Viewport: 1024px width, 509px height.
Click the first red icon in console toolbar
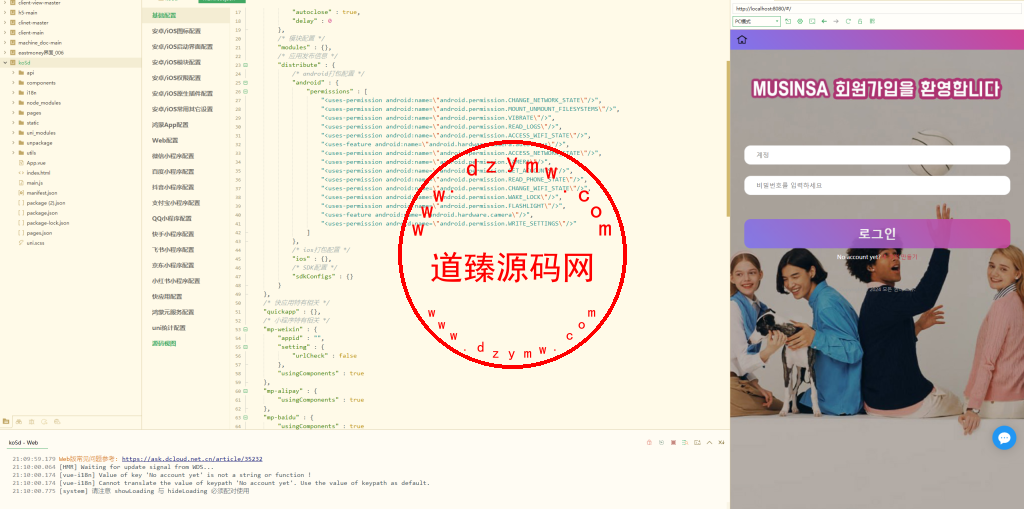649,442
